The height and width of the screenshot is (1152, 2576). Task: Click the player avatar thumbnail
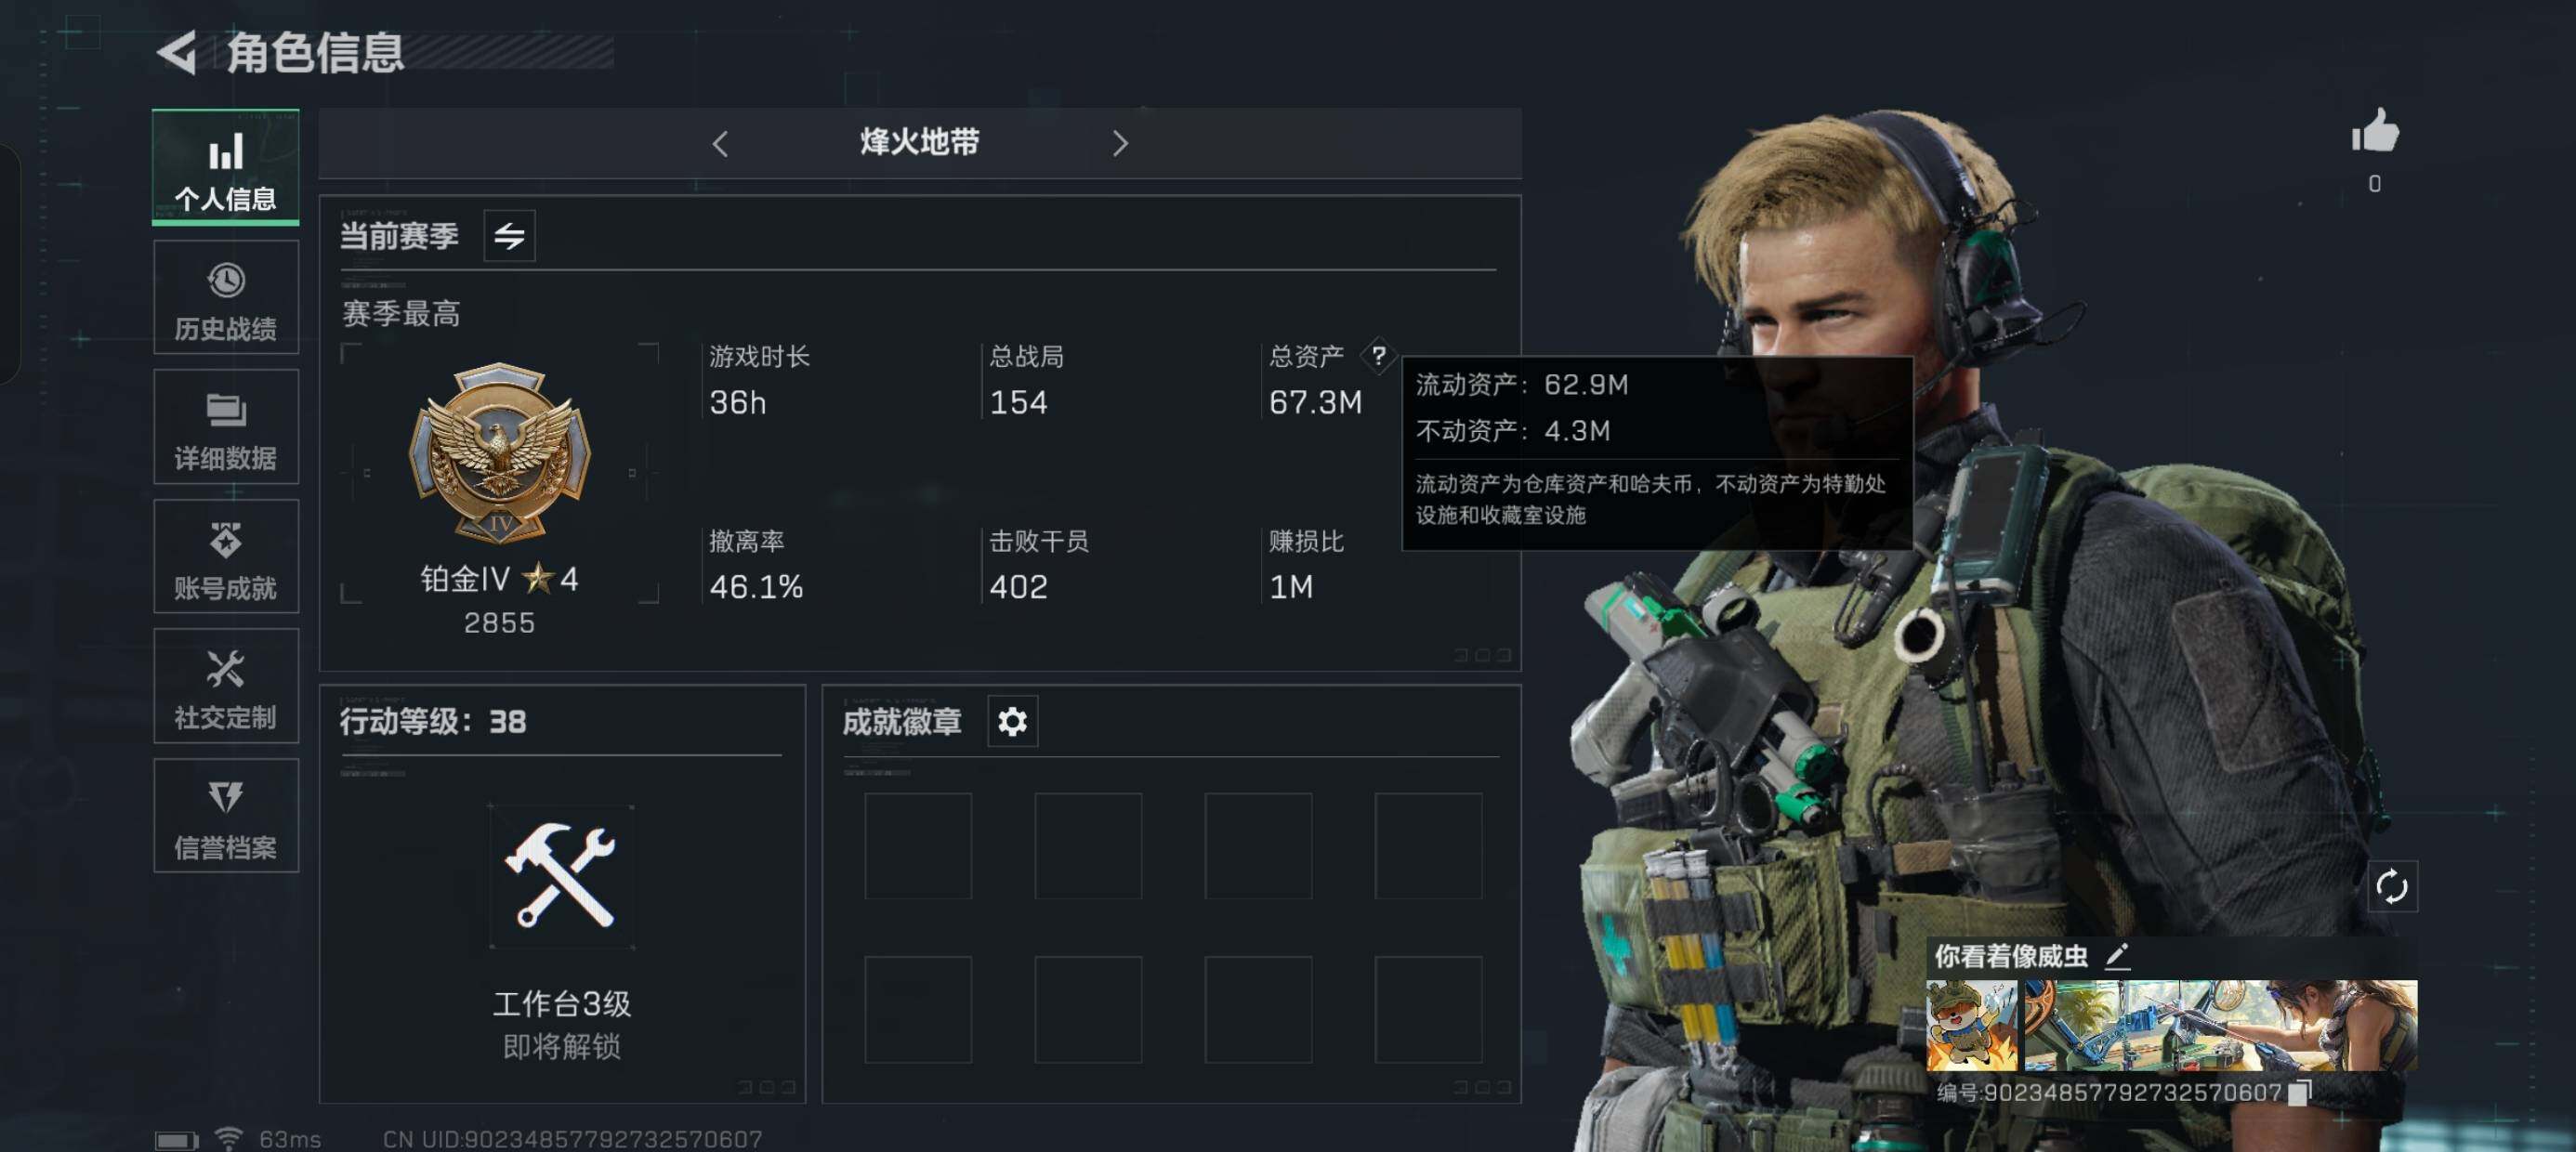1972,1025
